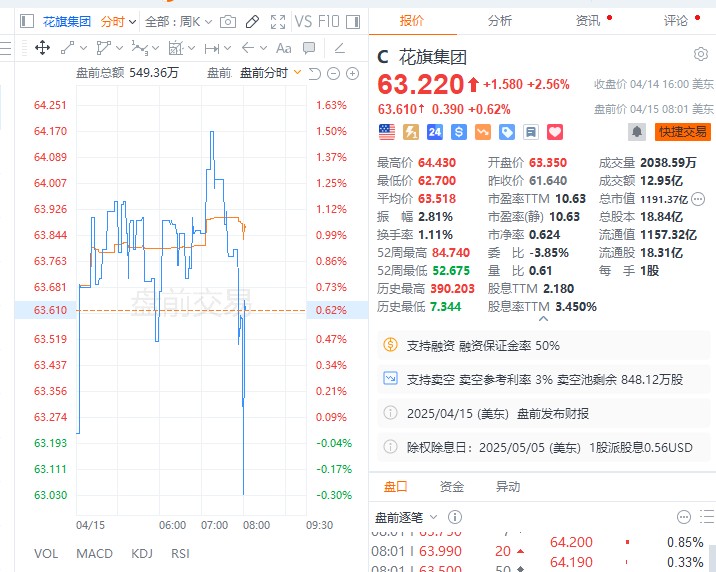This screenshot has height=572, width=716.
Task: Click the orange short-selling icon
Action: tap(483, 132)
